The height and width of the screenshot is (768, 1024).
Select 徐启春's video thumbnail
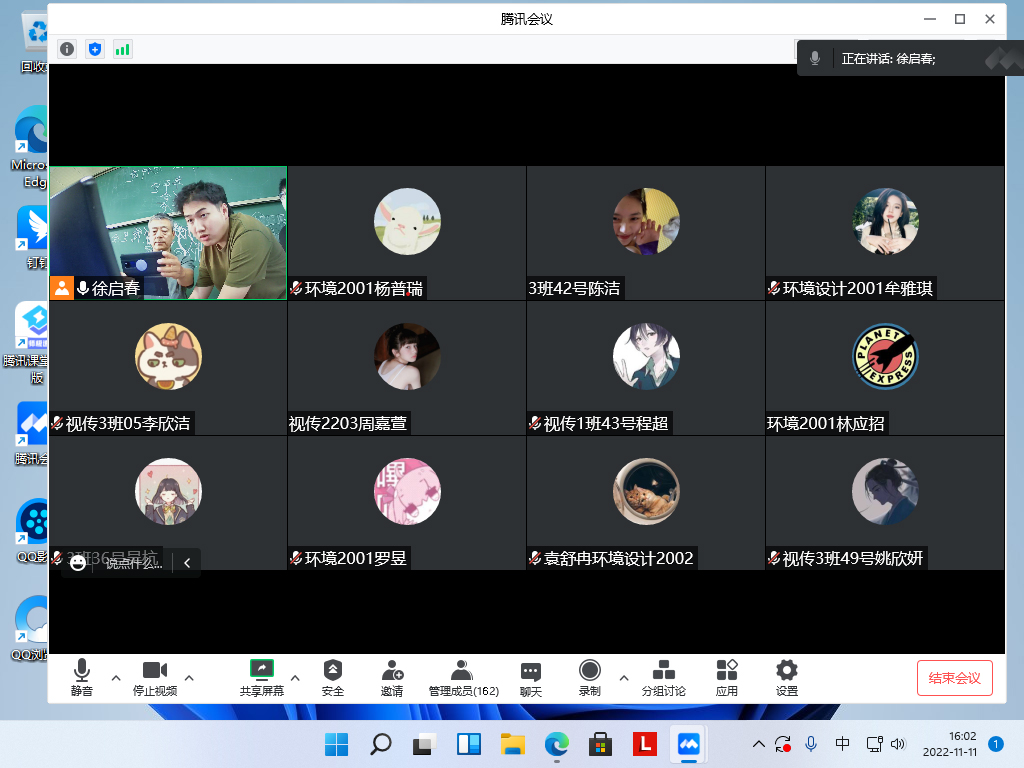[168, 233]
